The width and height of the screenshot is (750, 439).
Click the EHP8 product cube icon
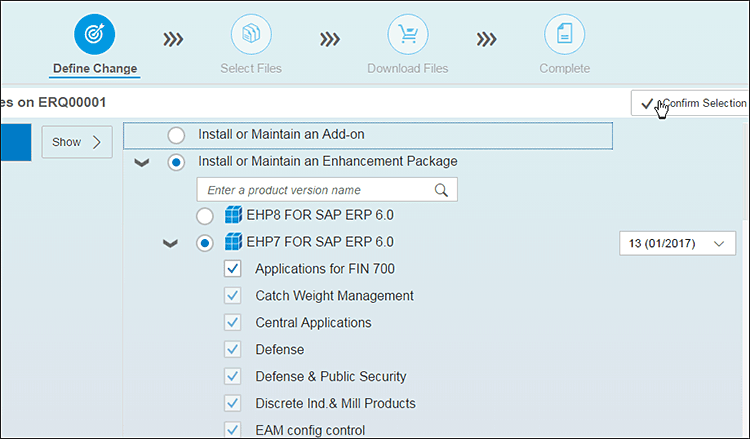pos(233,215)
